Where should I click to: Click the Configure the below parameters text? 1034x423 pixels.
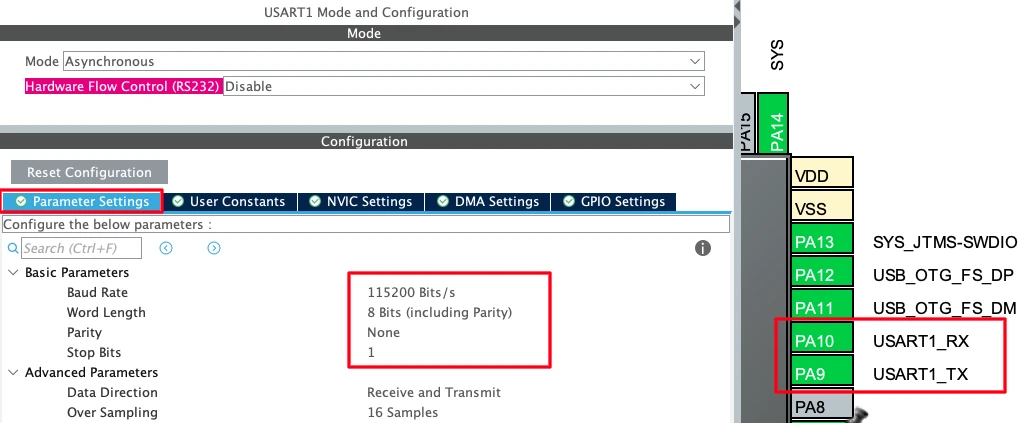[x=107, y=224]
